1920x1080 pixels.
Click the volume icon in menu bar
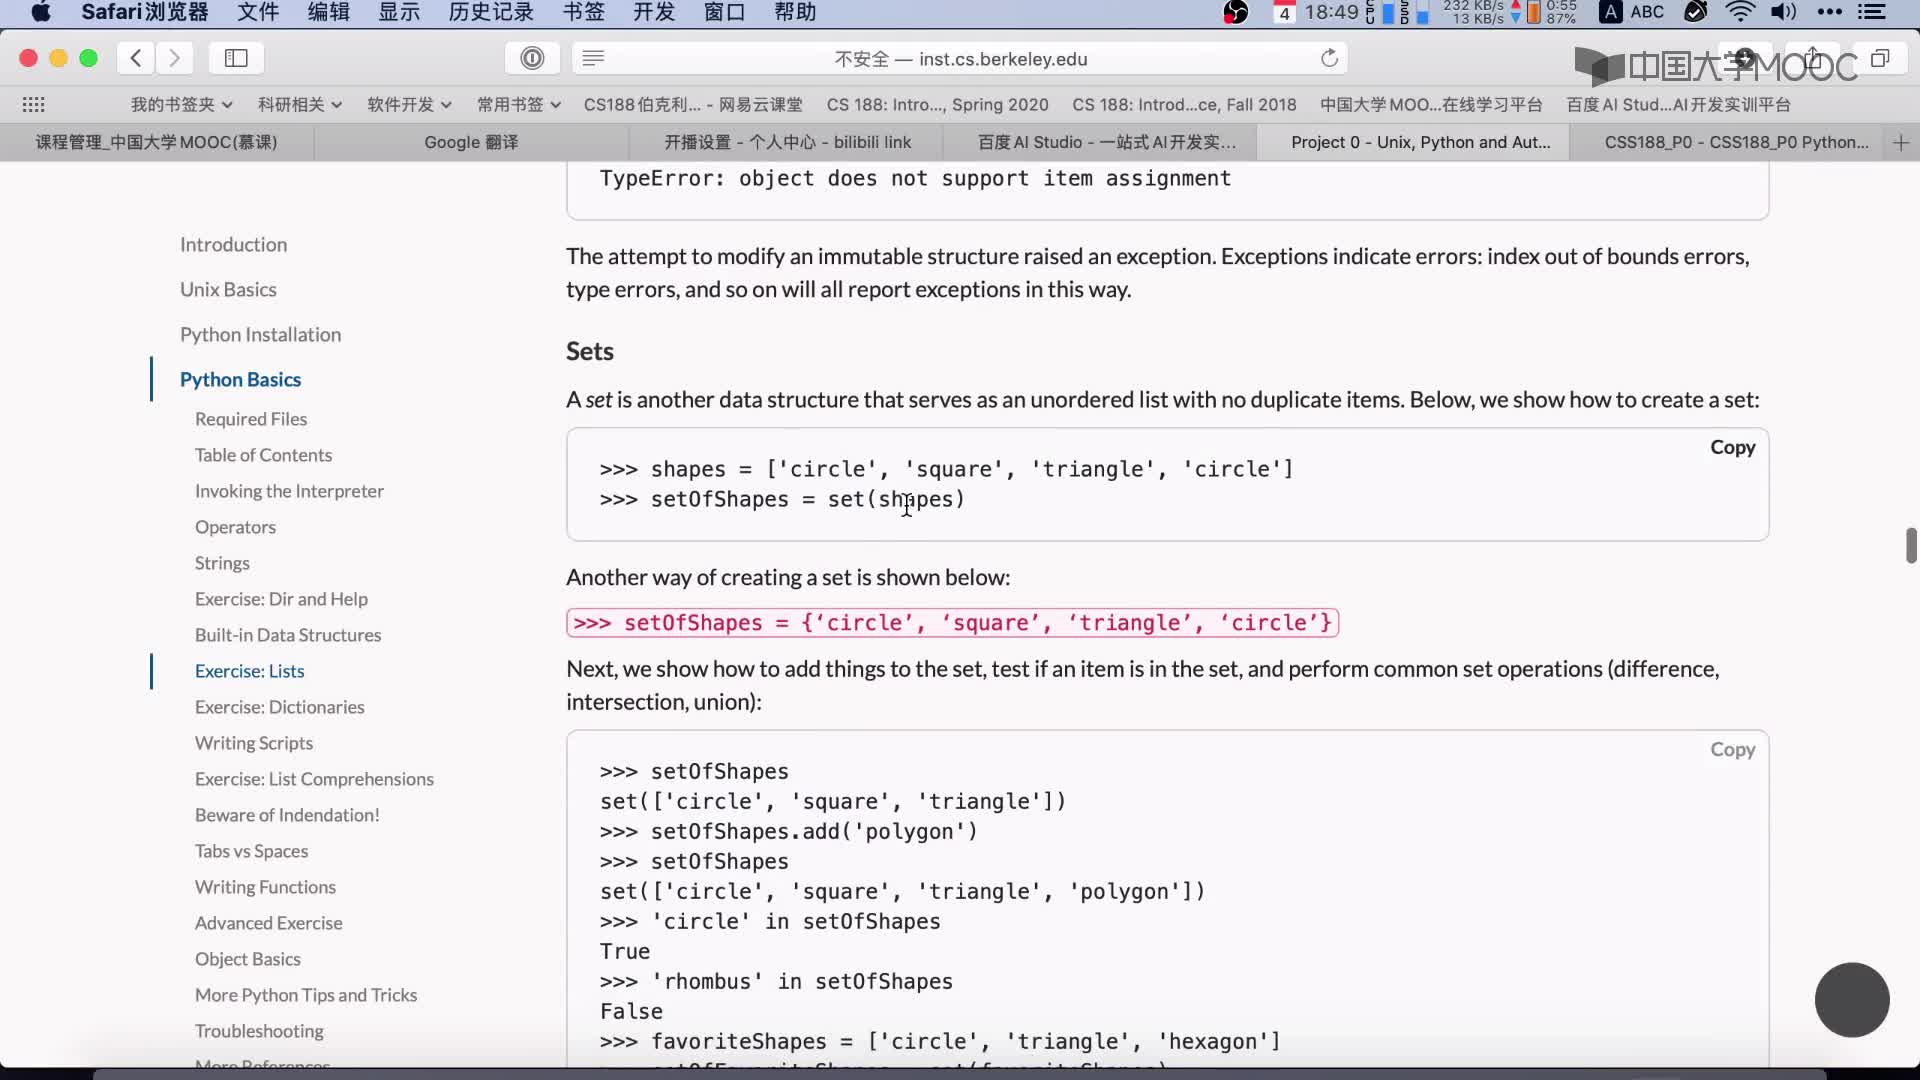1783,12
